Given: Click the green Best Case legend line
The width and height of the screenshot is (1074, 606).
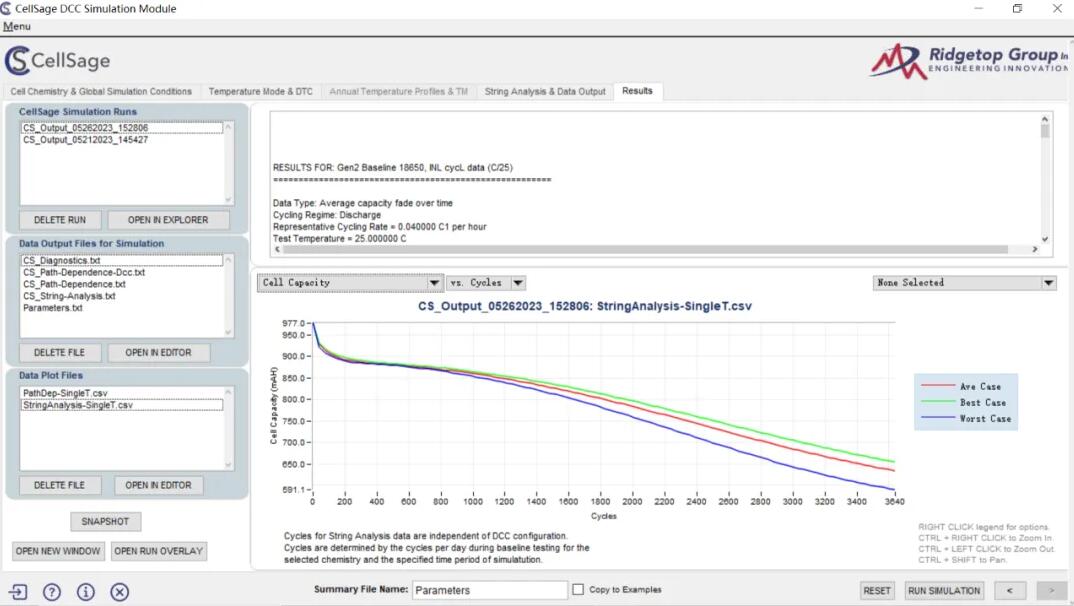Looking at the screenshot, I should [938, 402].
